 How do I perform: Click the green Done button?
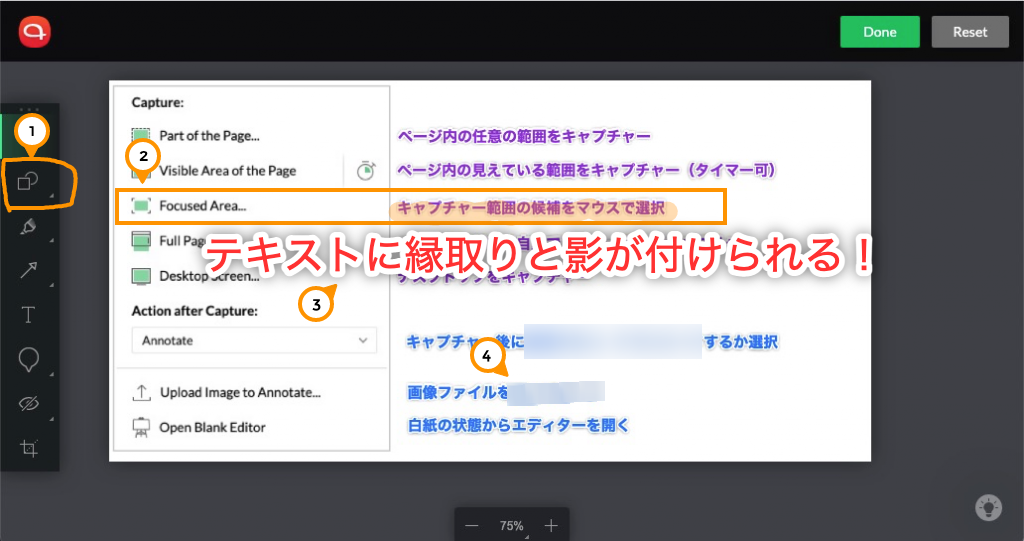click(x=879, y=32)
